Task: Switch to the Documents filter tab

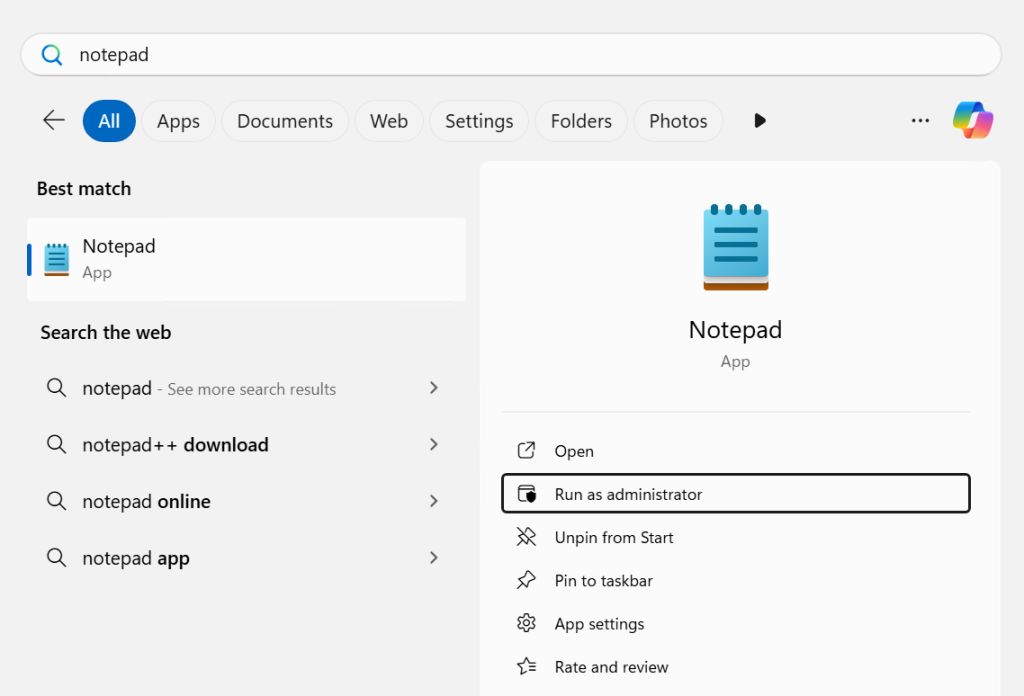Action: coord(284,120)
